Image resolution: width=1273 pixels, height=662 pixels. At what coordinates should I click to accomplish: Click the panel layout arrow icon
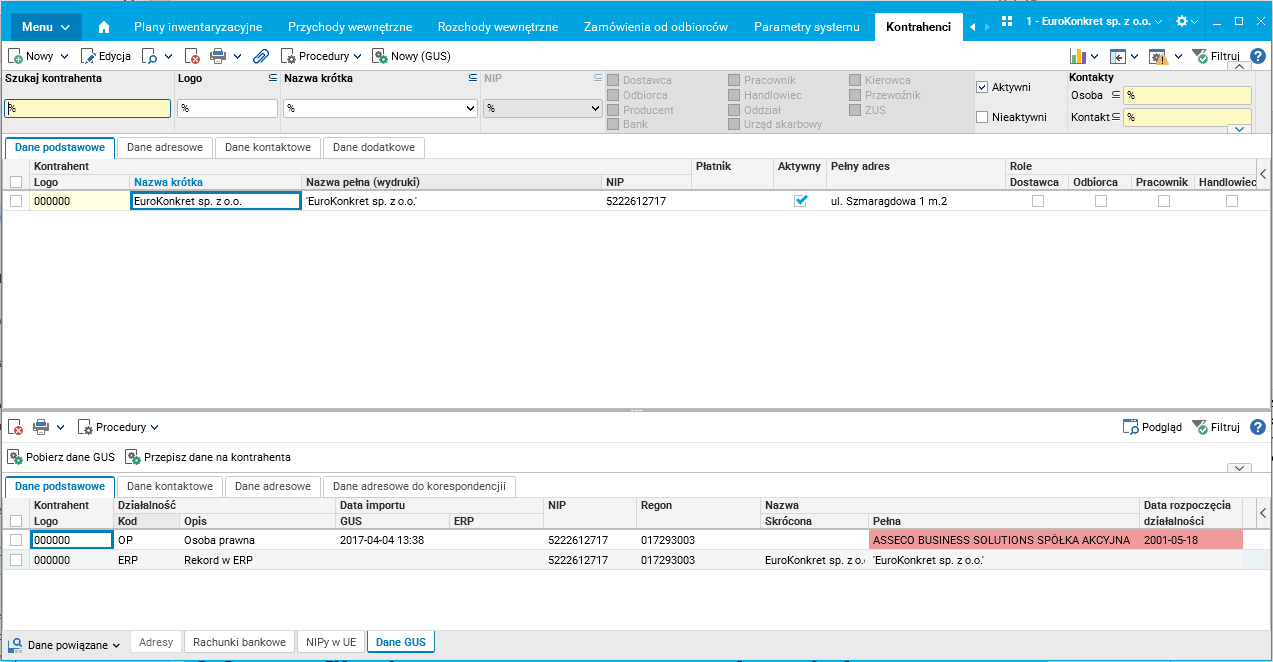pos(1118,56)
